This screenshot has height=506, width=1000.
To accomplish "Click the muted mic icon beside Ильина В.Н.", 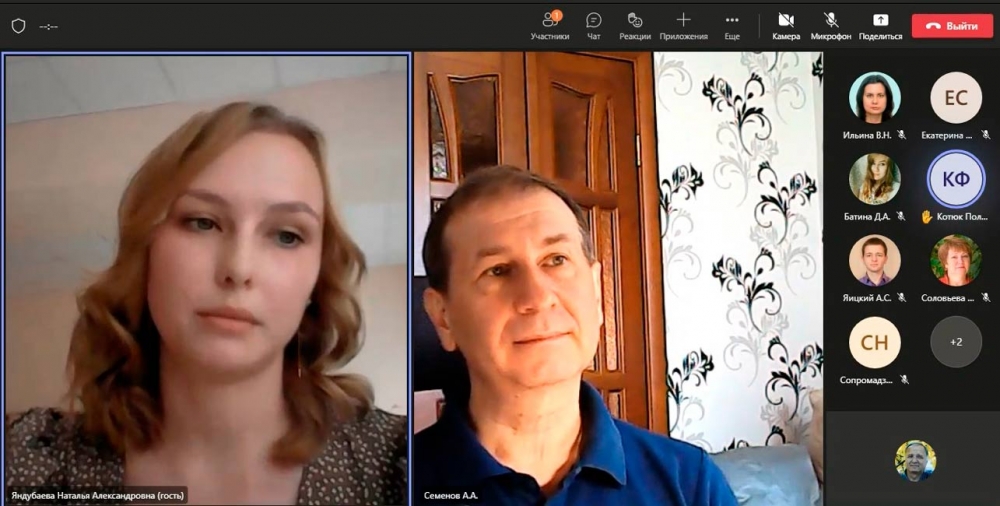I will pos(901,134).
